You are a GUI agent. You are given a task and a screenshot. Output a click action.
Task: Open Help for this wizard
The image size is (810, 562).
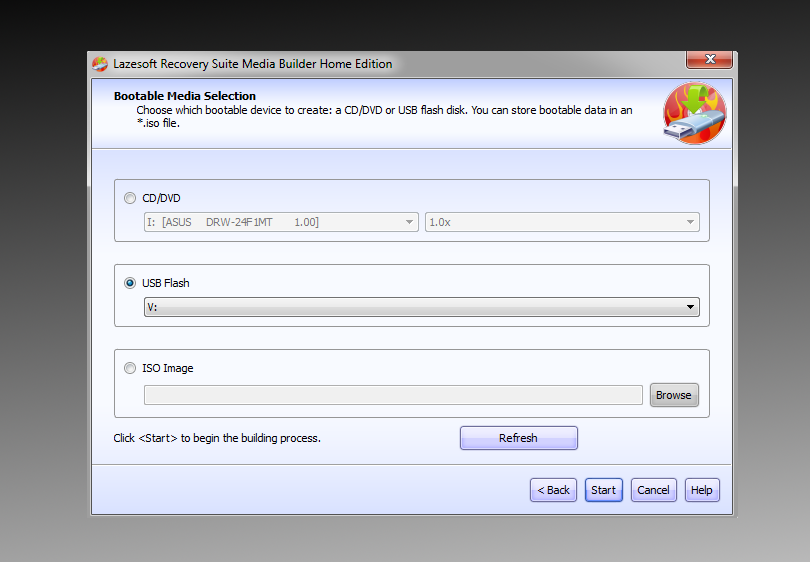pyautogui.click(x=702, y=490)
